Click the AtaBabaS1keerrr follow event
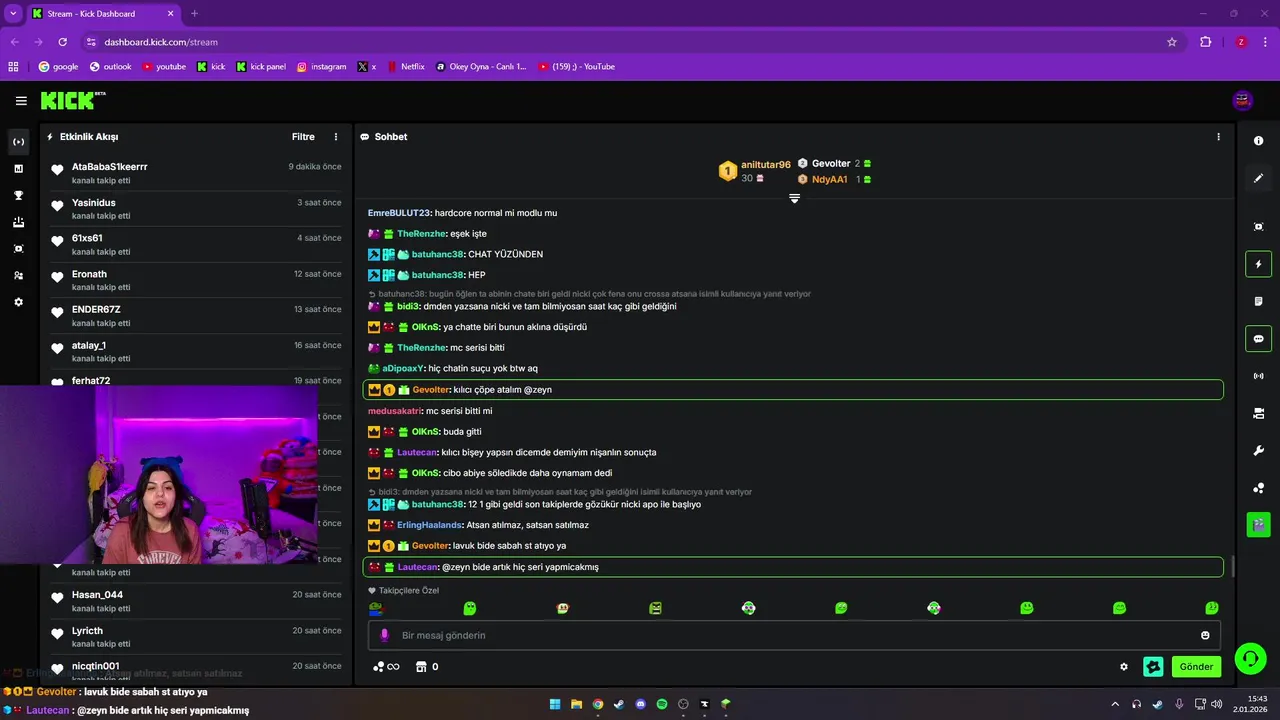Viewport: 1280px width, 720px height. coord(197,173)
